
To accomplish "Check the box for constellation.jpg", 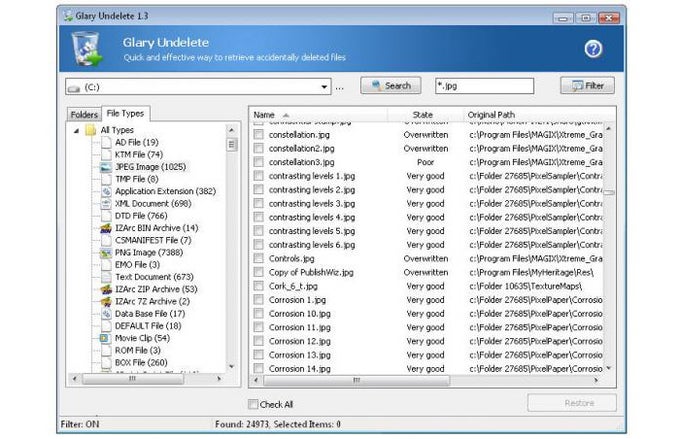I will coord(258,134).
